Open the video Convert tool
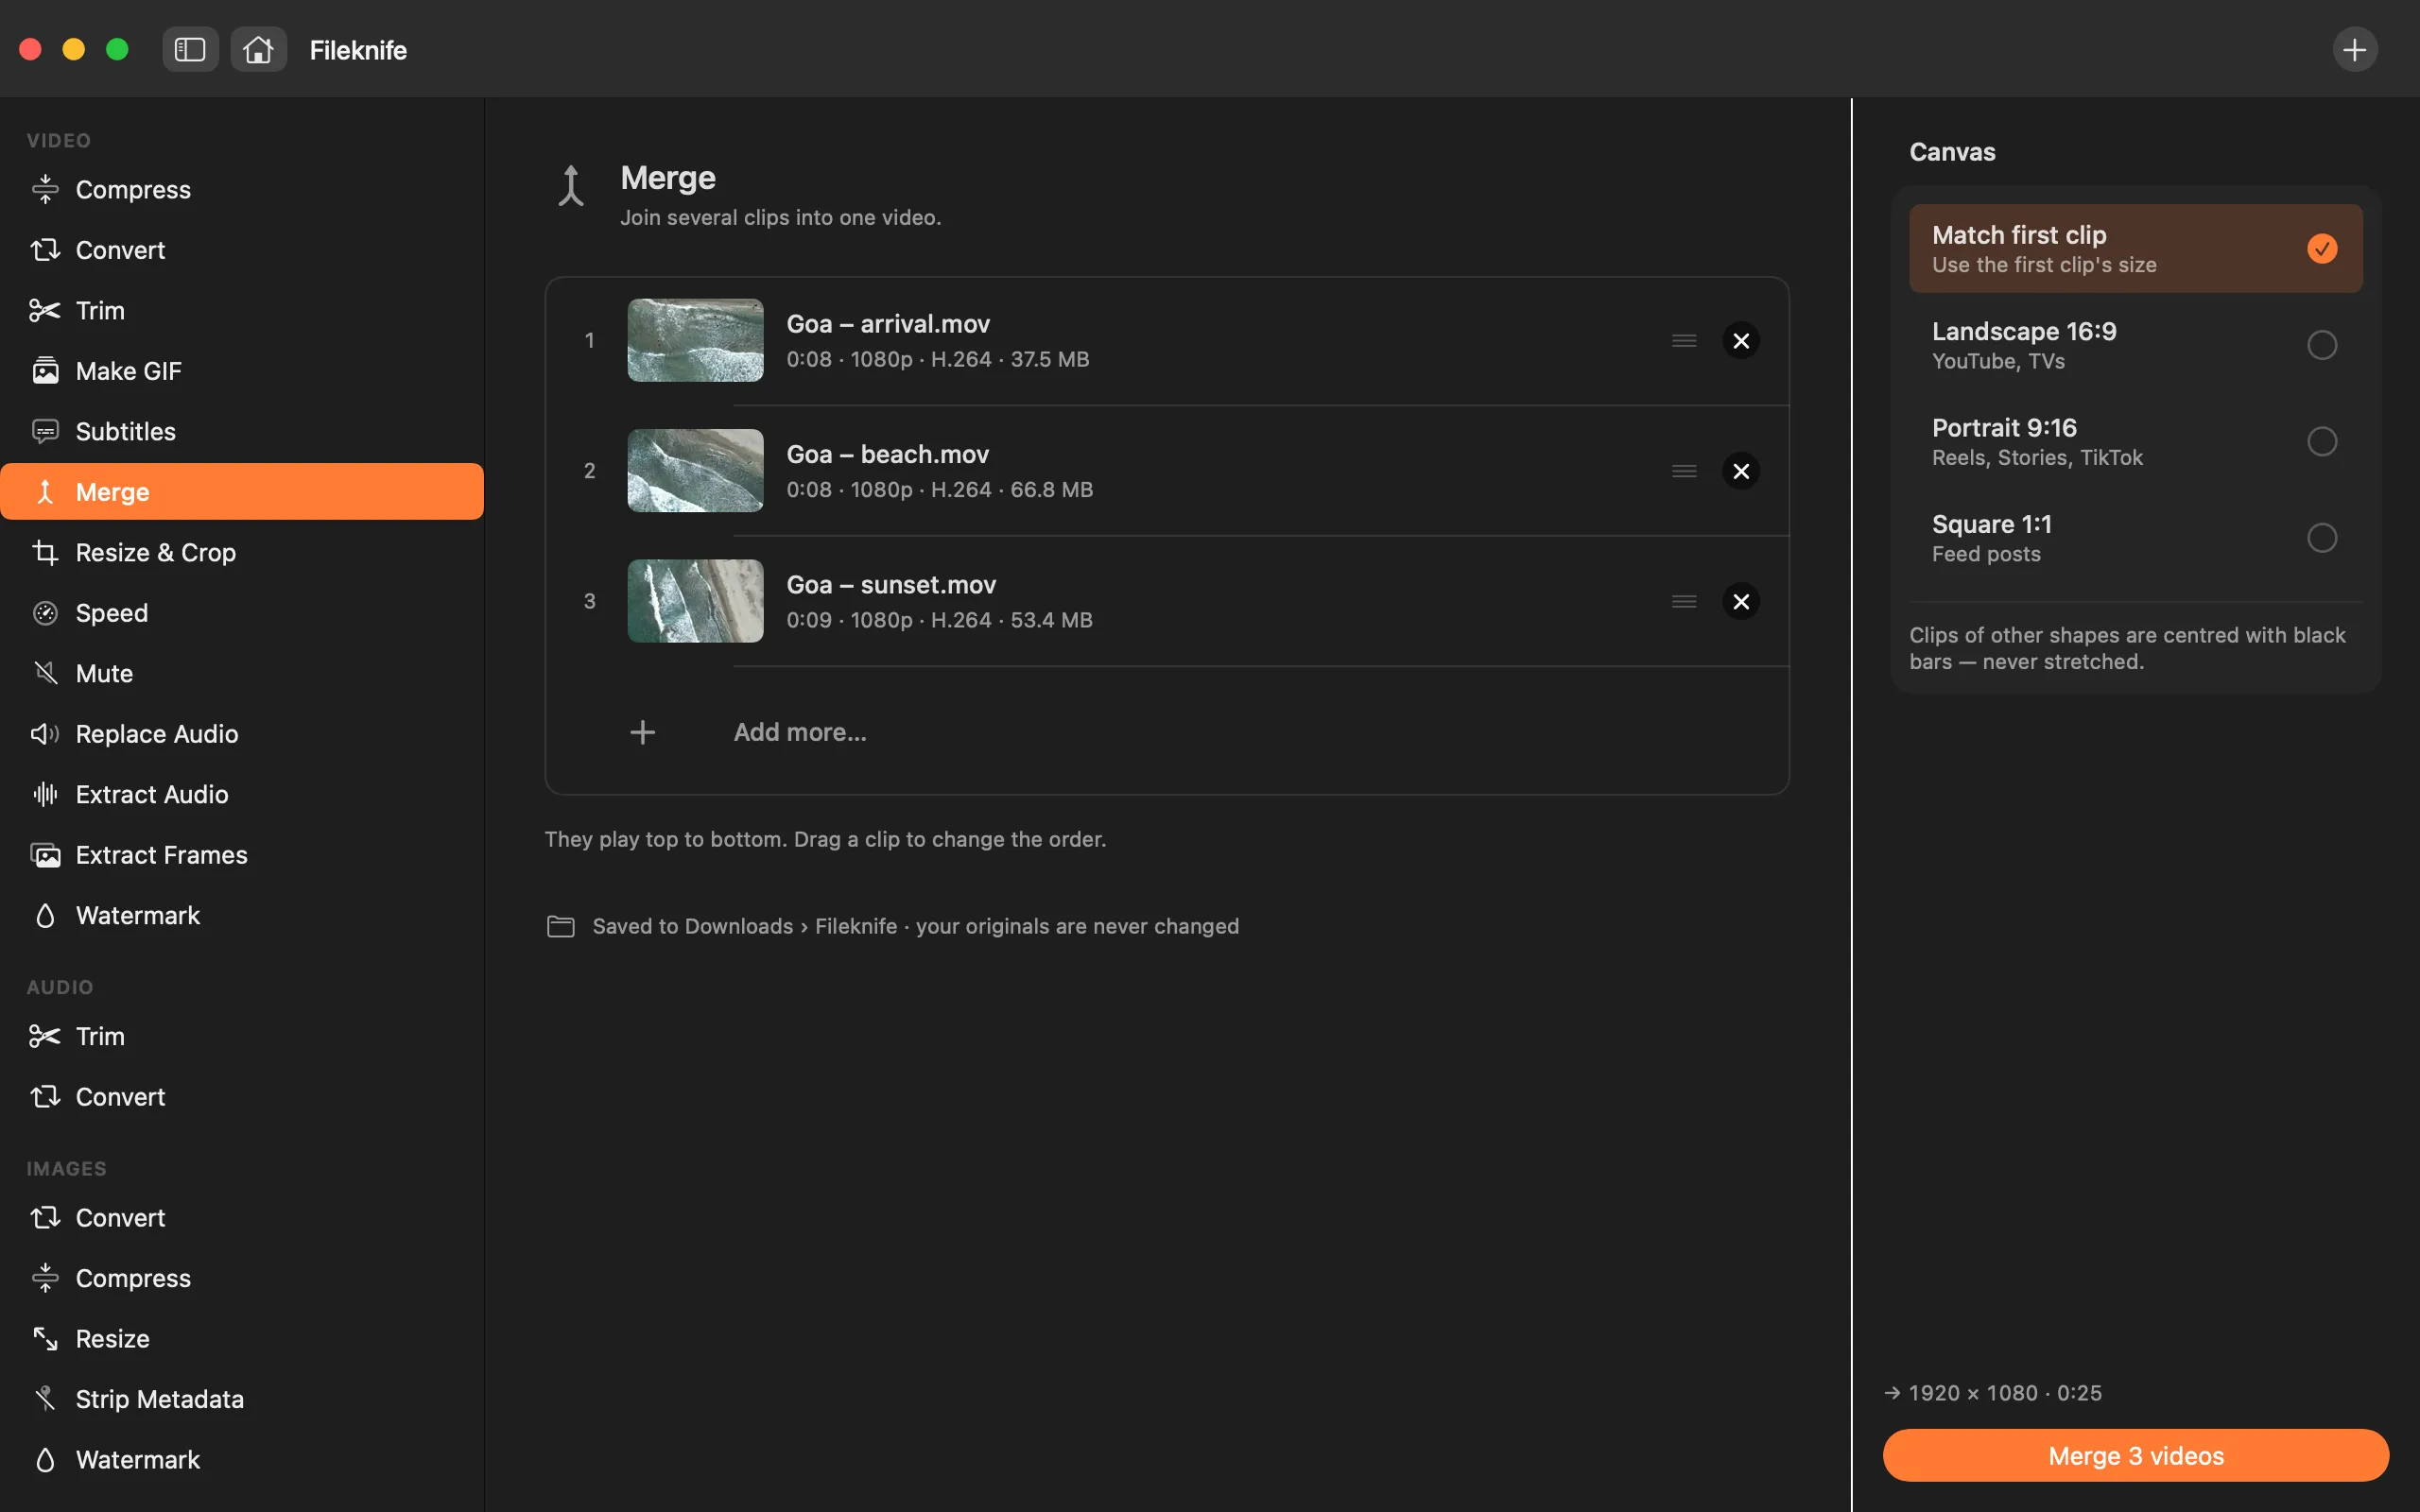 [242, 250]
